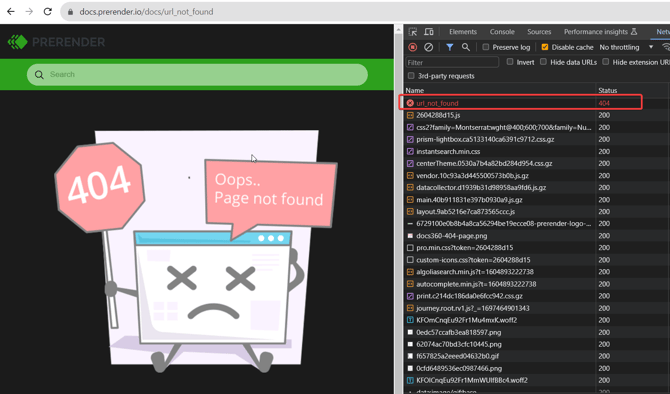Click the 404 page-not-found illustration

(197, 251)
